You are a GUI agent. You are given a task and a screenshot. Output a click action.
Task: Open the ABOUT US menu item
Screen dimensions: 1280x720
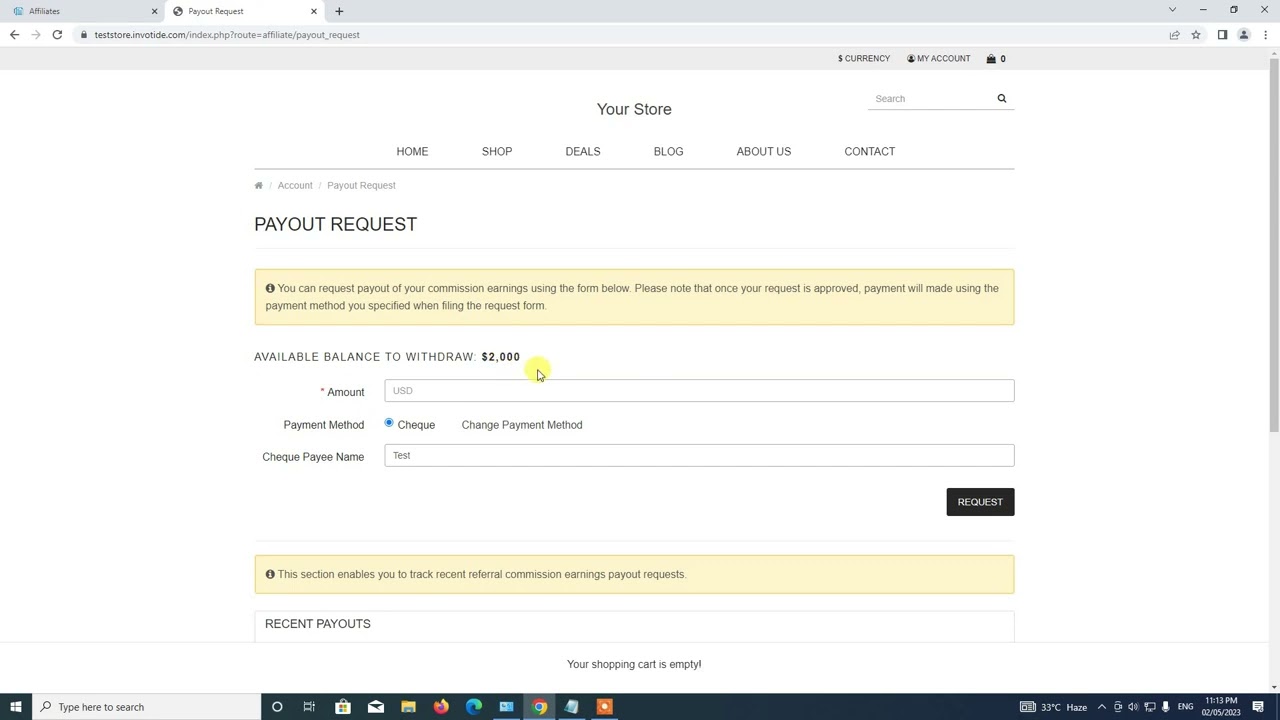click(x=764, y=151)
